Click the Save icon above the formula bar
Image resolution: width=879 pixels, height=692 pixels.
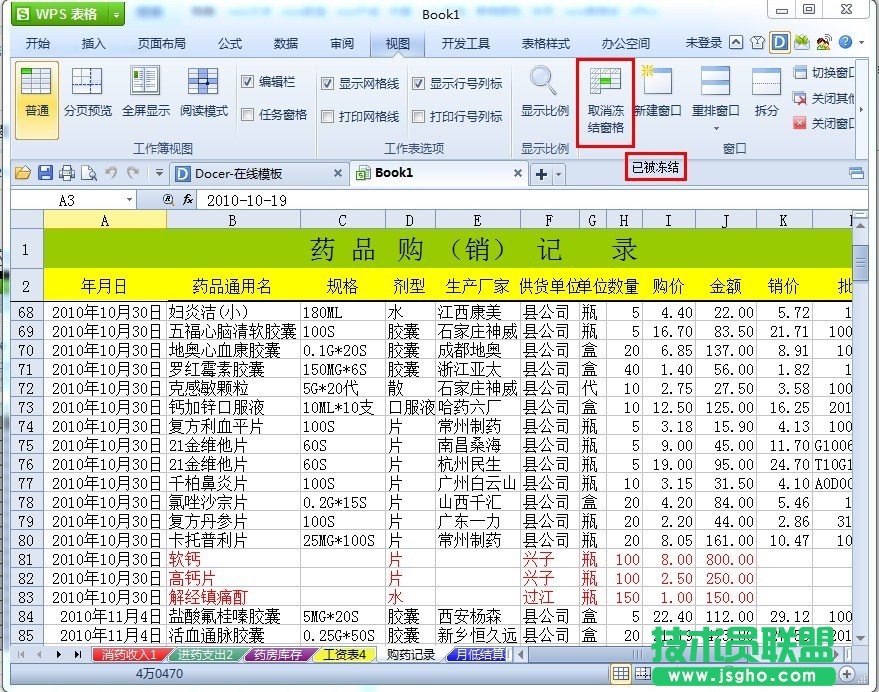pos(44,172)
